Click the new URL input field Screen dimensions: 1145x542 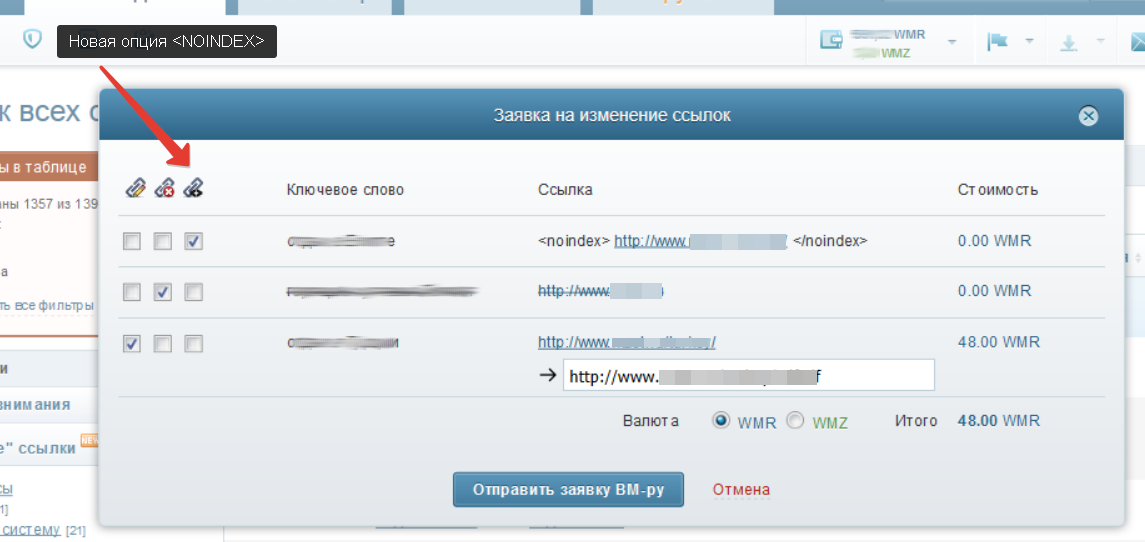coord(748,375)
